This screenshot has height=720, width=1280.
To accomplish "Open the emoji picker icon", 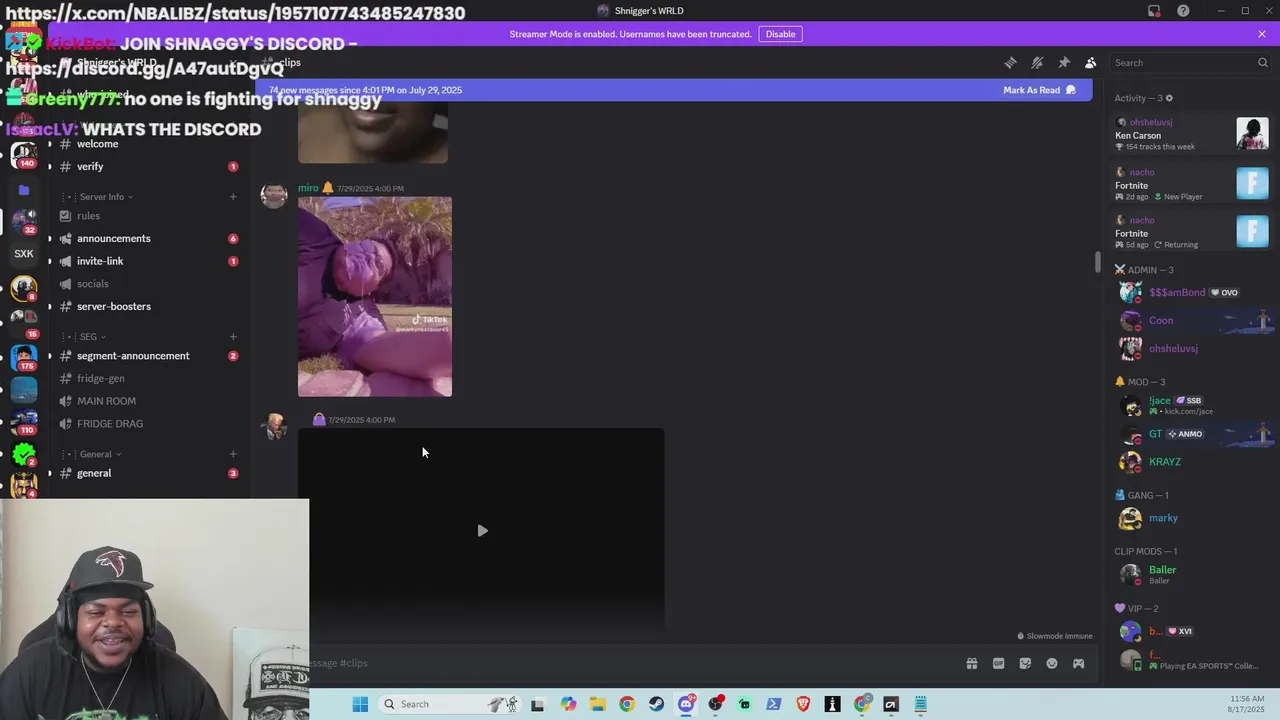I will pyautogui.click(x=1052, y=663).
